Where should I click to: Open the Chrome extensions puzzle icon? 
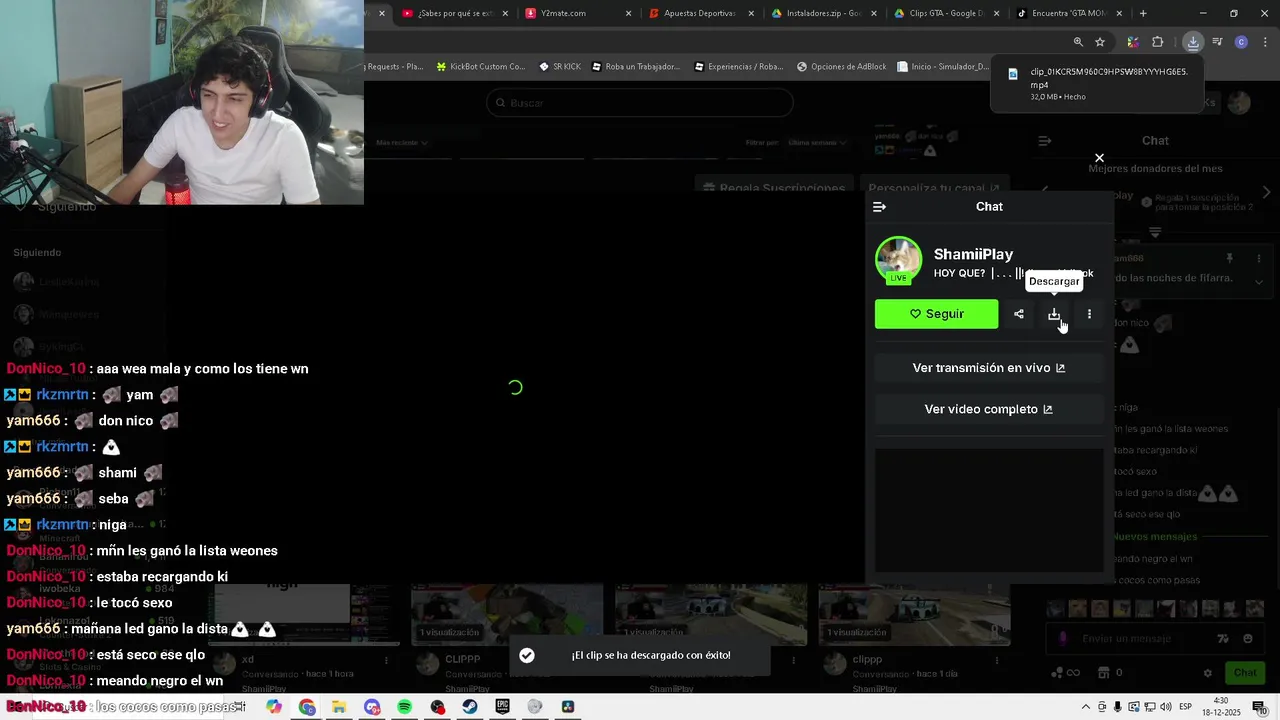click(1158, 42)
